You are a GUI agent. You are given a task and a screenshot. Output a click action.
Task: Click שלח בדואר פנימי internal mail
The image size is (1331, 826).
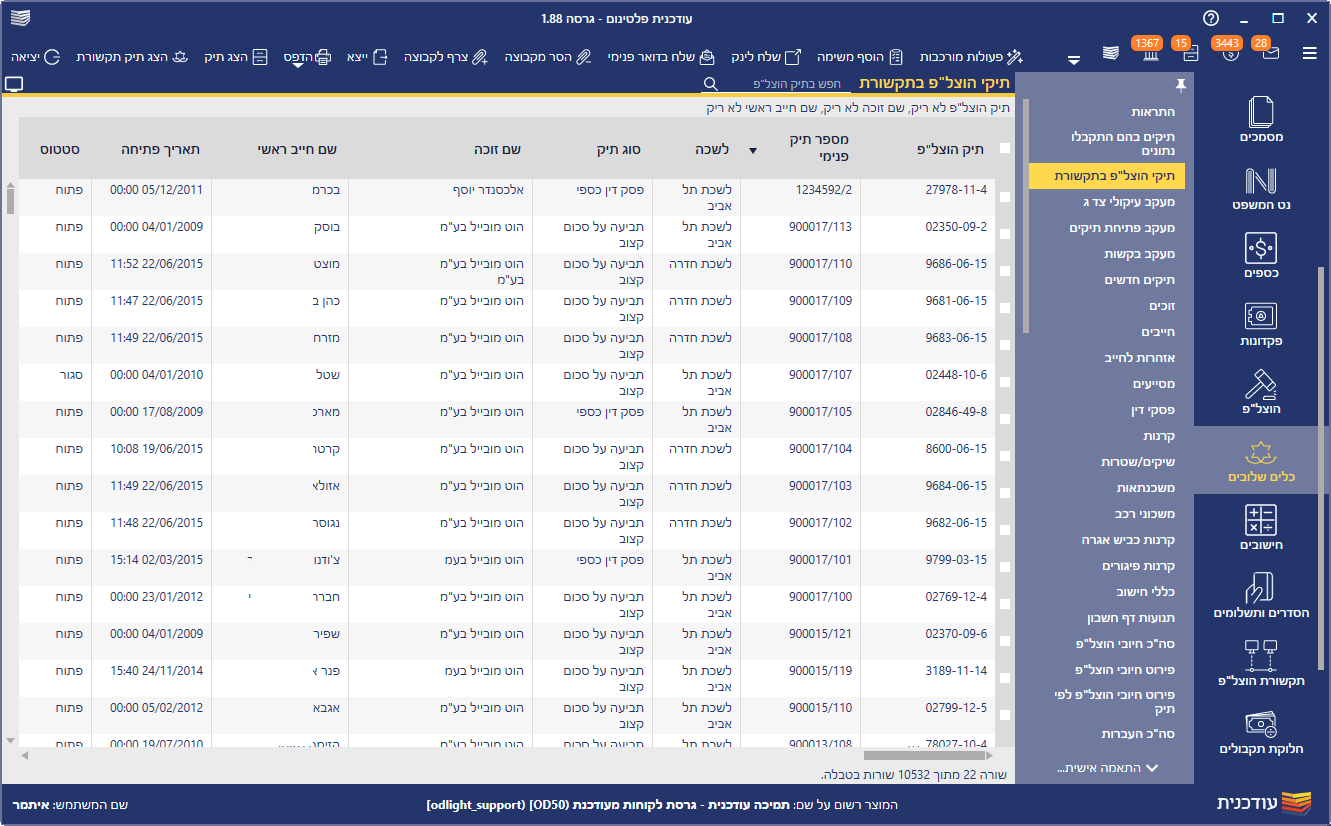click(x=661, y=57)
